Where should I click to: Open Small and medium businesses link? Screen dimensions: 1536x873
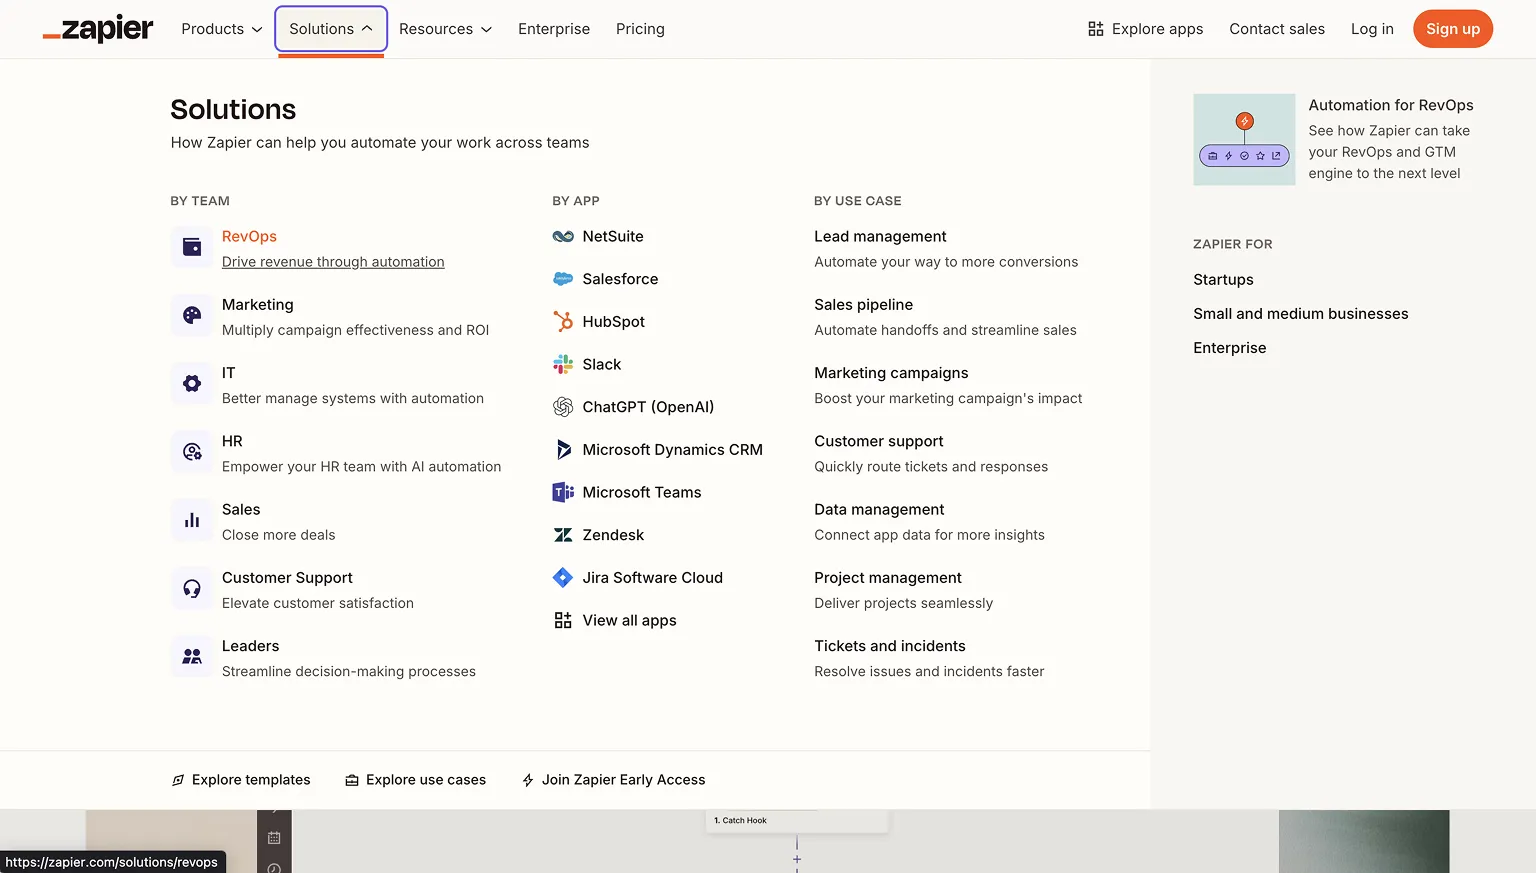point(1300,314)
